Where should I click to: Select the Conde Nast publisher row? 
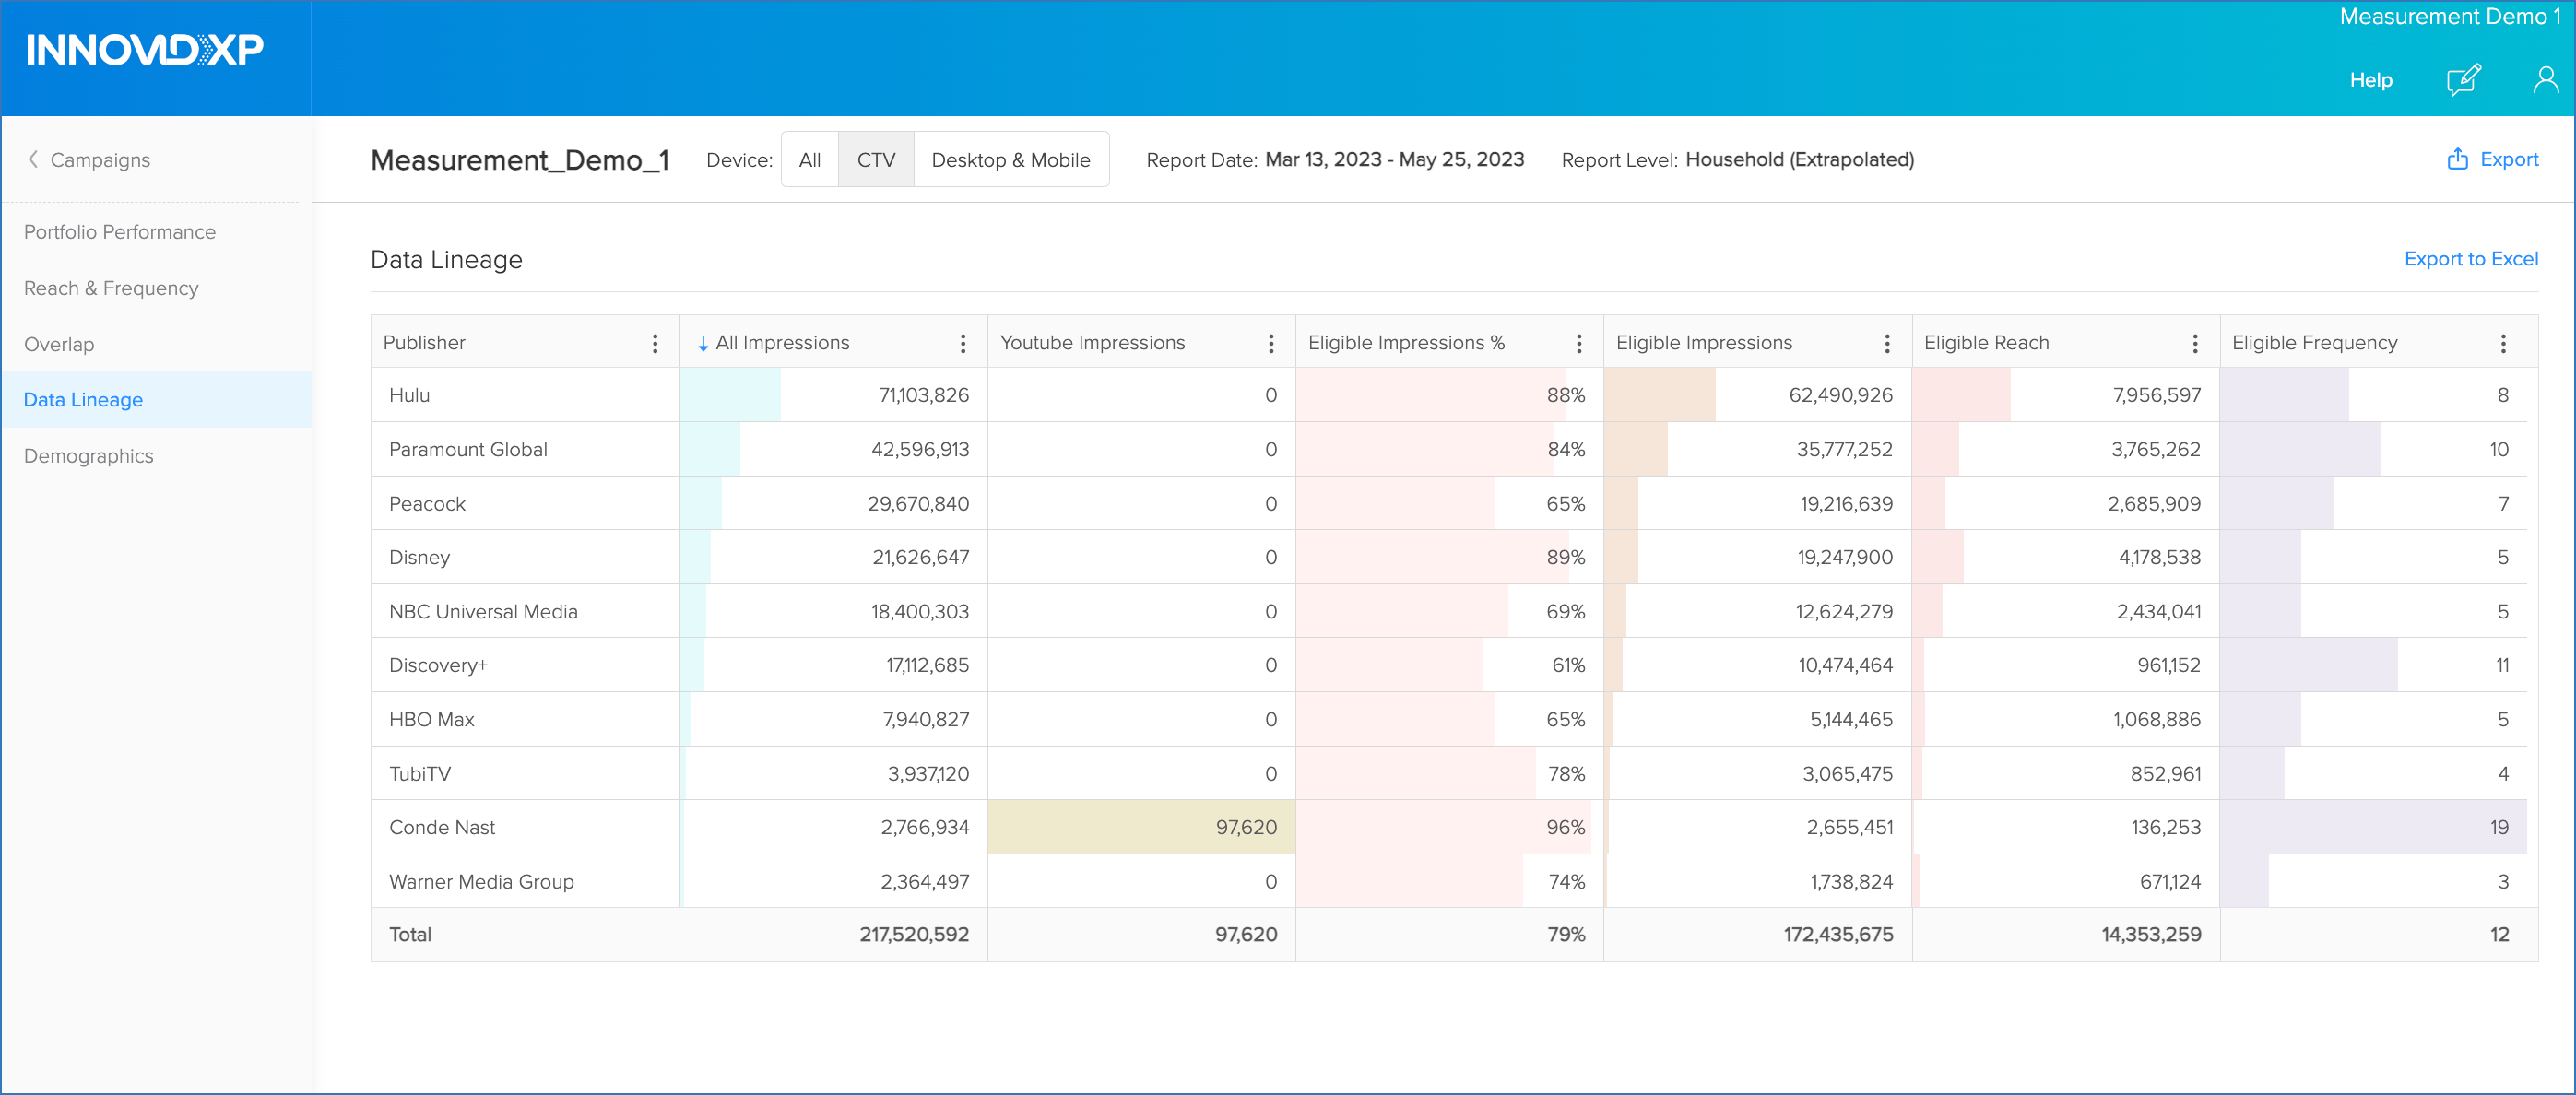(x=441, y=827)
